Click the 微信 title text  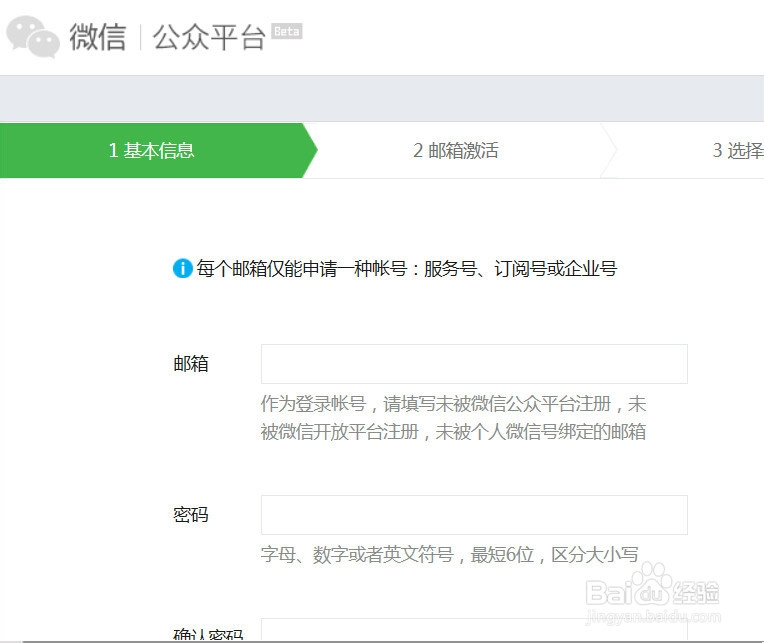pyautogui.click(x=97, y=37)
